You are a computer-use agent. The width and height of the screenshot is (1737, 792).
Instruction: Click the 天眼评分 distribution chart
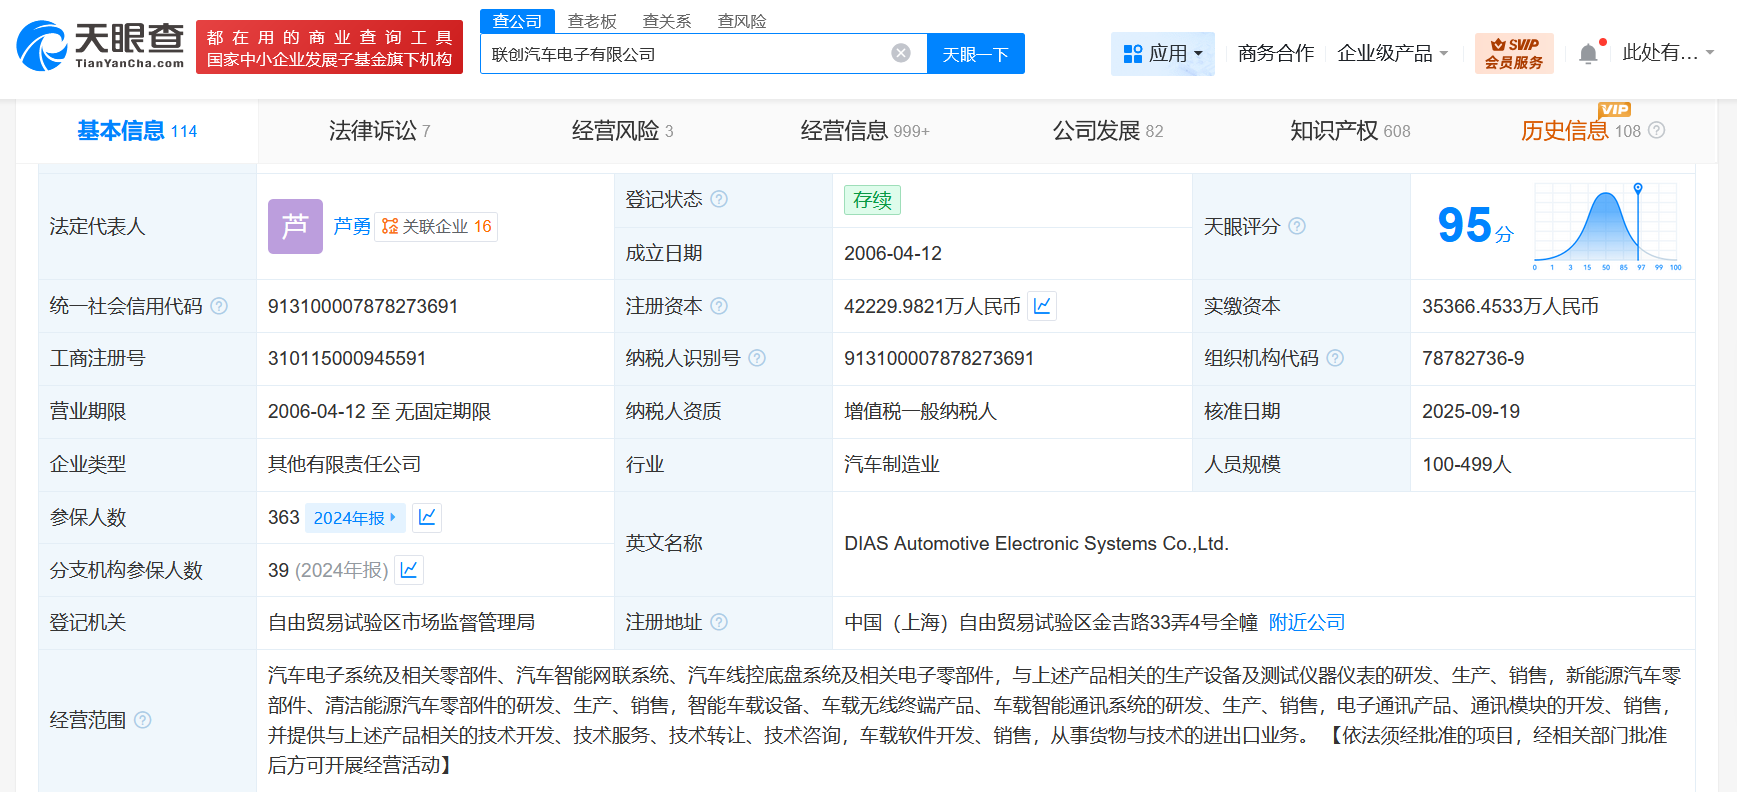click(1606, 227)
